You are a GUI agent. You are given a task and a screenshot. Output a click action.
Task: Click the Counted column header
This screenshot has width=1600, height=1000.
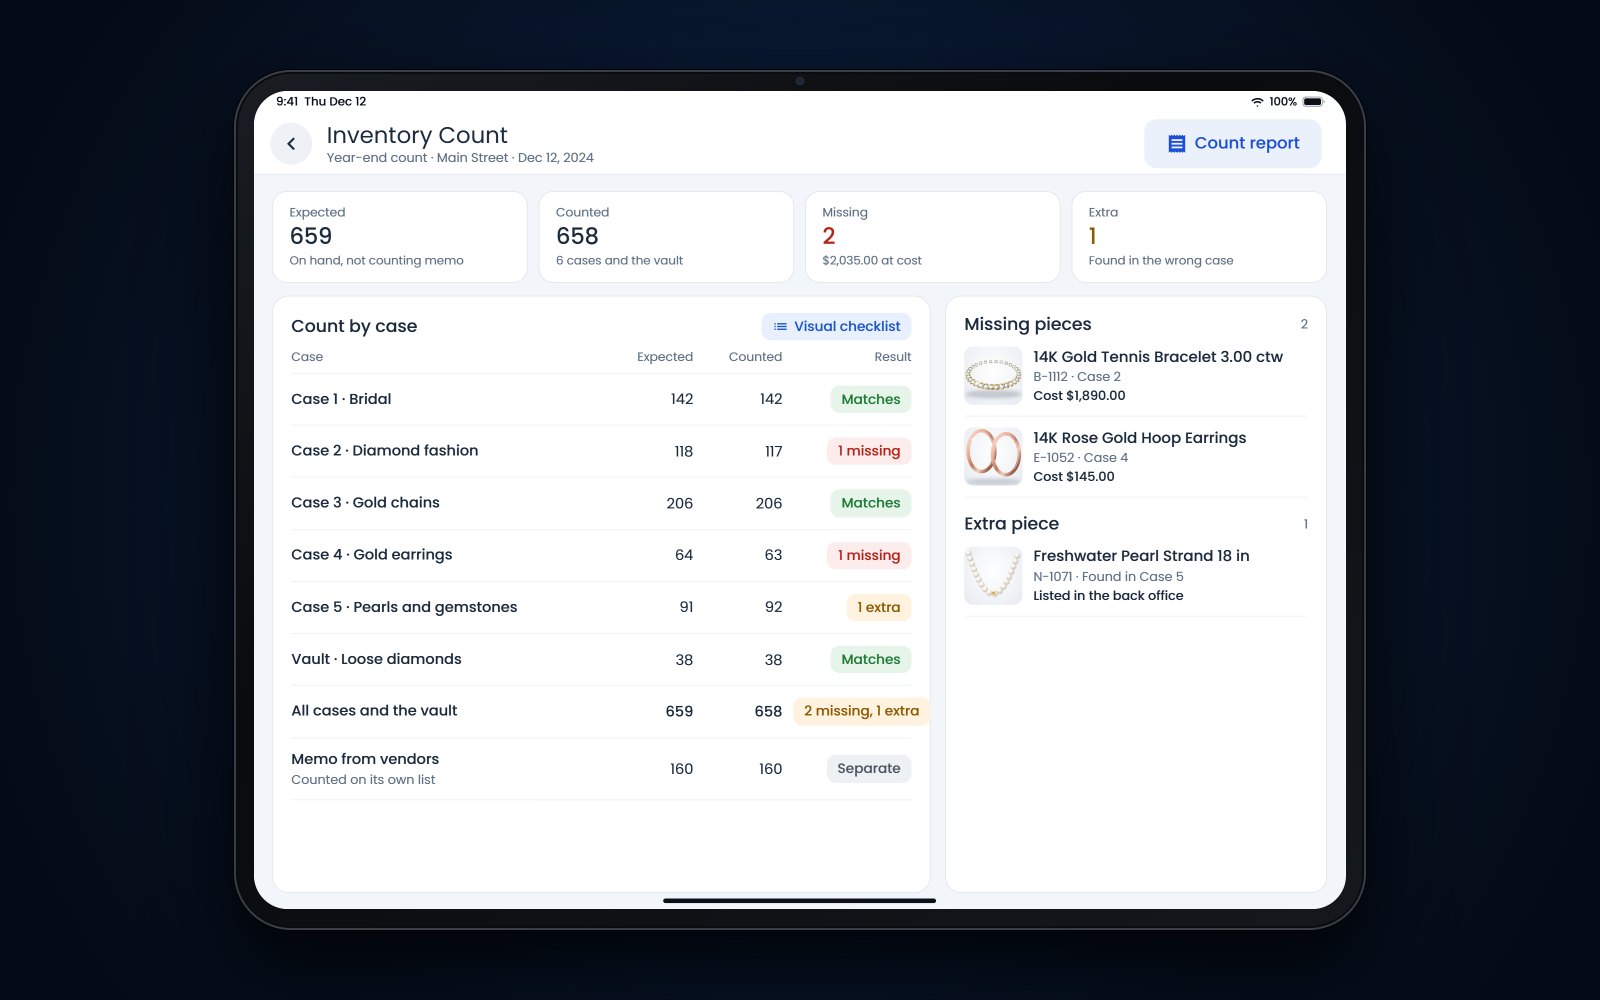755,357
